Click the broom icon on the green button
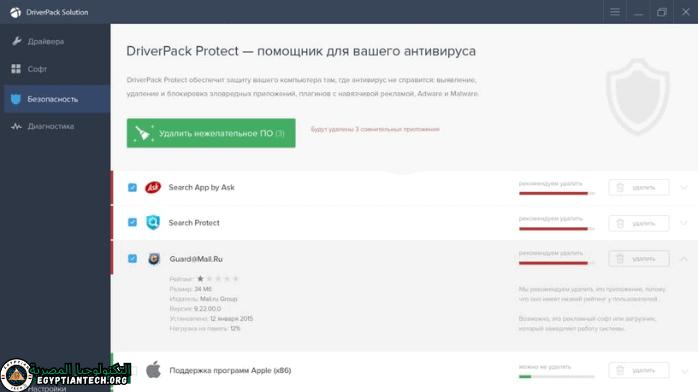This screenshot has width=698, height=392. pos(143,133)
